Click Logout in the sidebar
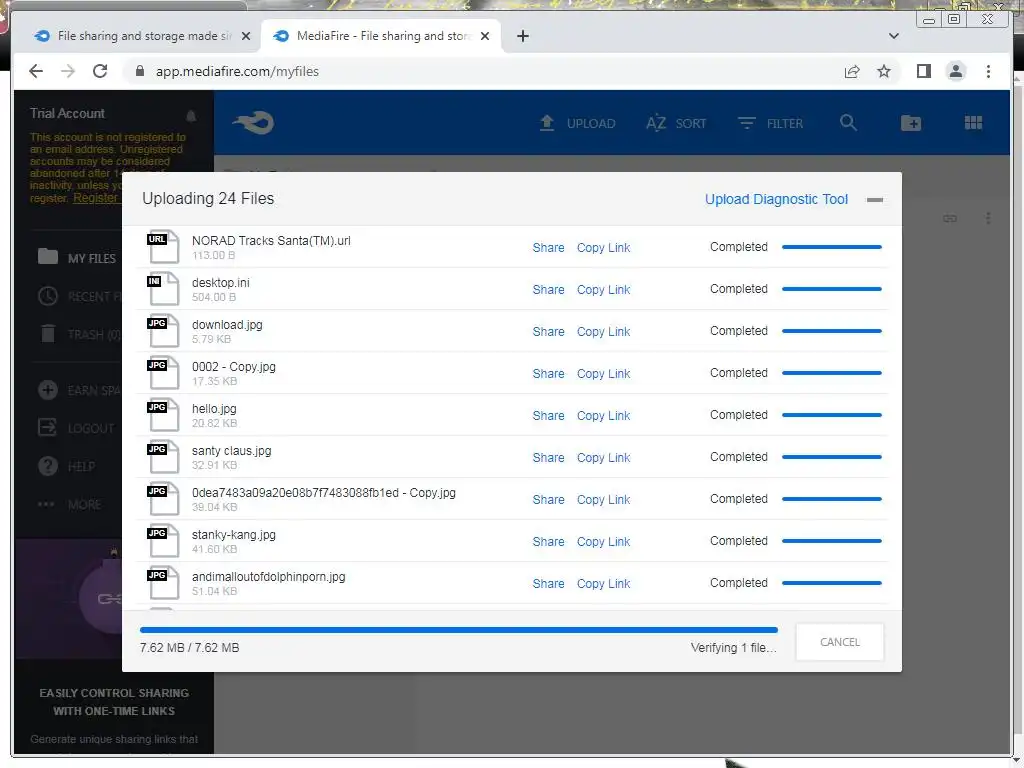Image resolution: width=1024 pixels, height=768 pixels. [76, 428]
